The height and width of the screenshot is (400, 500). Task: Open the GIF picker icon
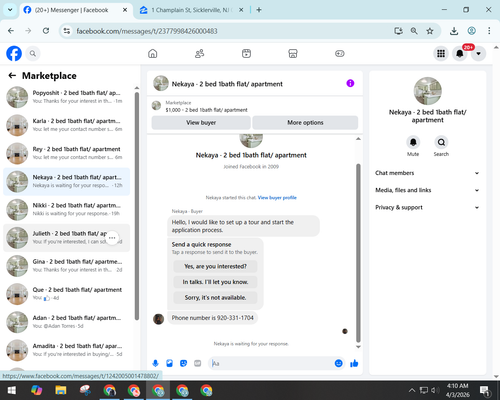tap(198, 363)
